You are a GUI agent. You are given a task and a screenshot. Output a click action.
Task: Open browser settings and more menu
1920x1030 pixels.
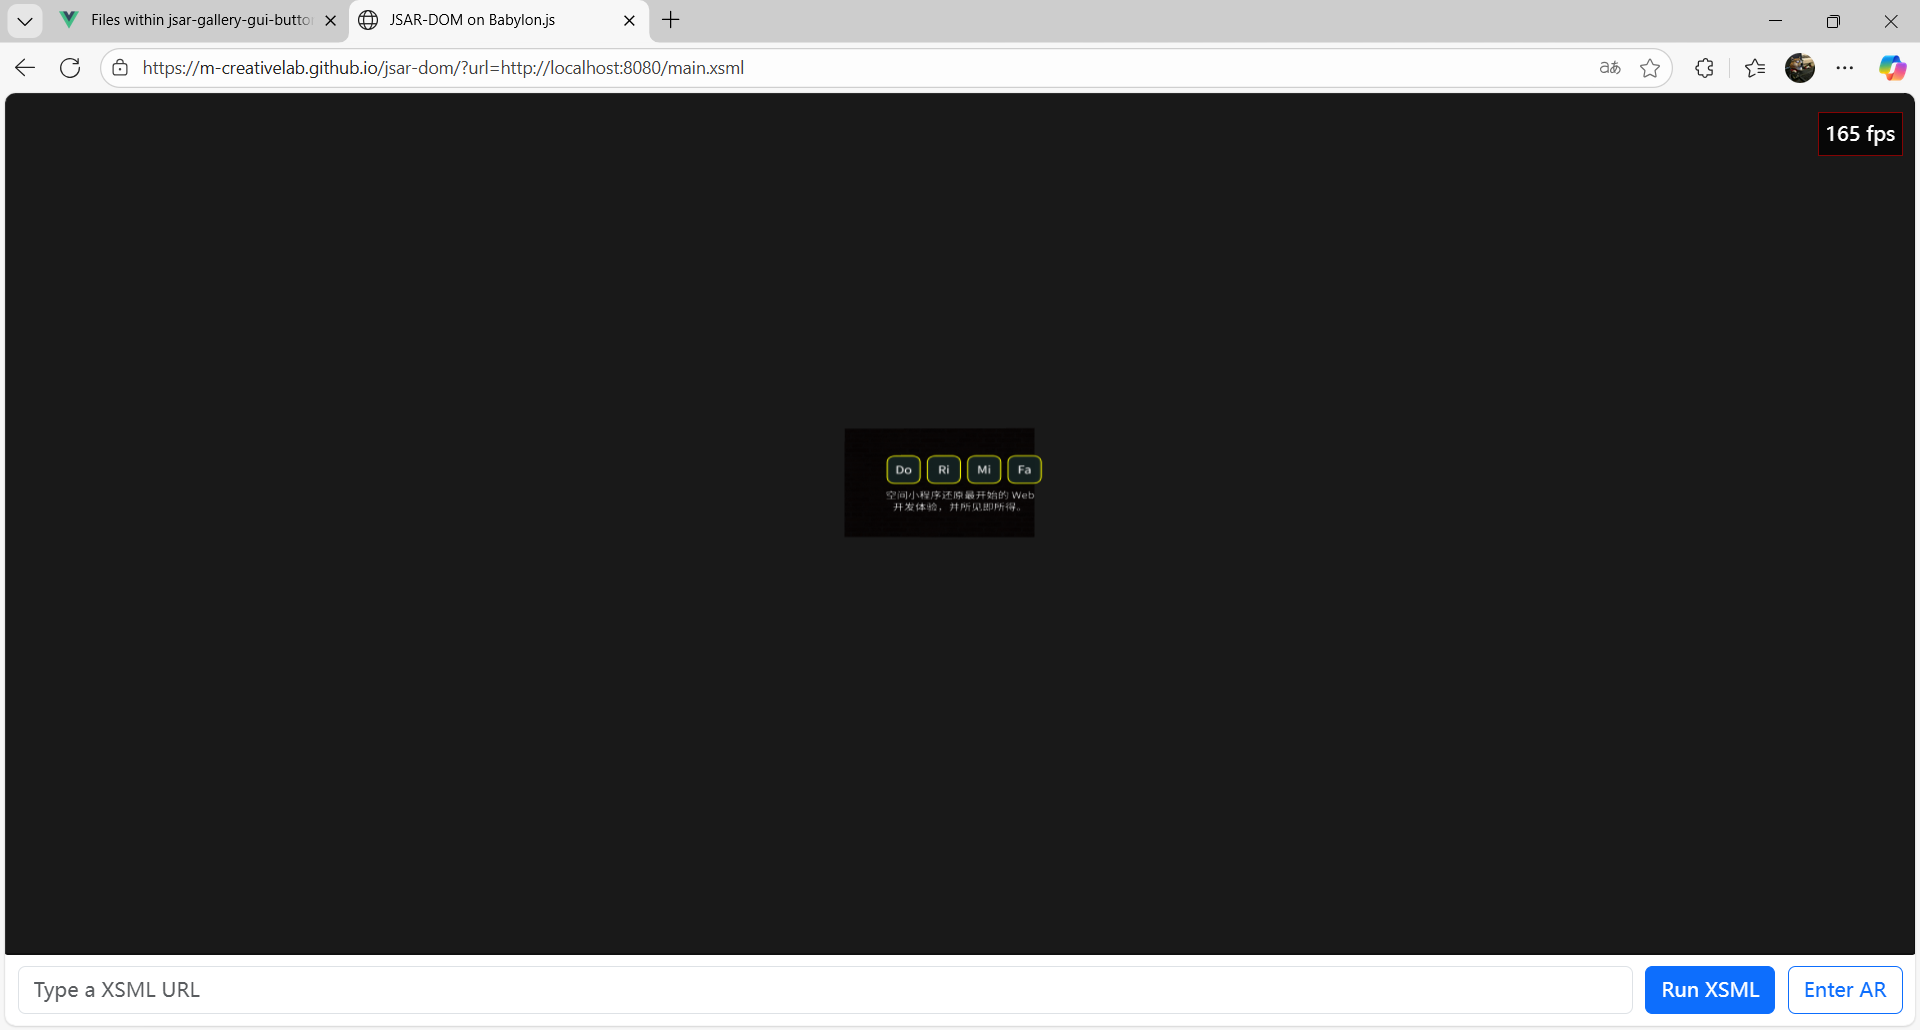1845,68
